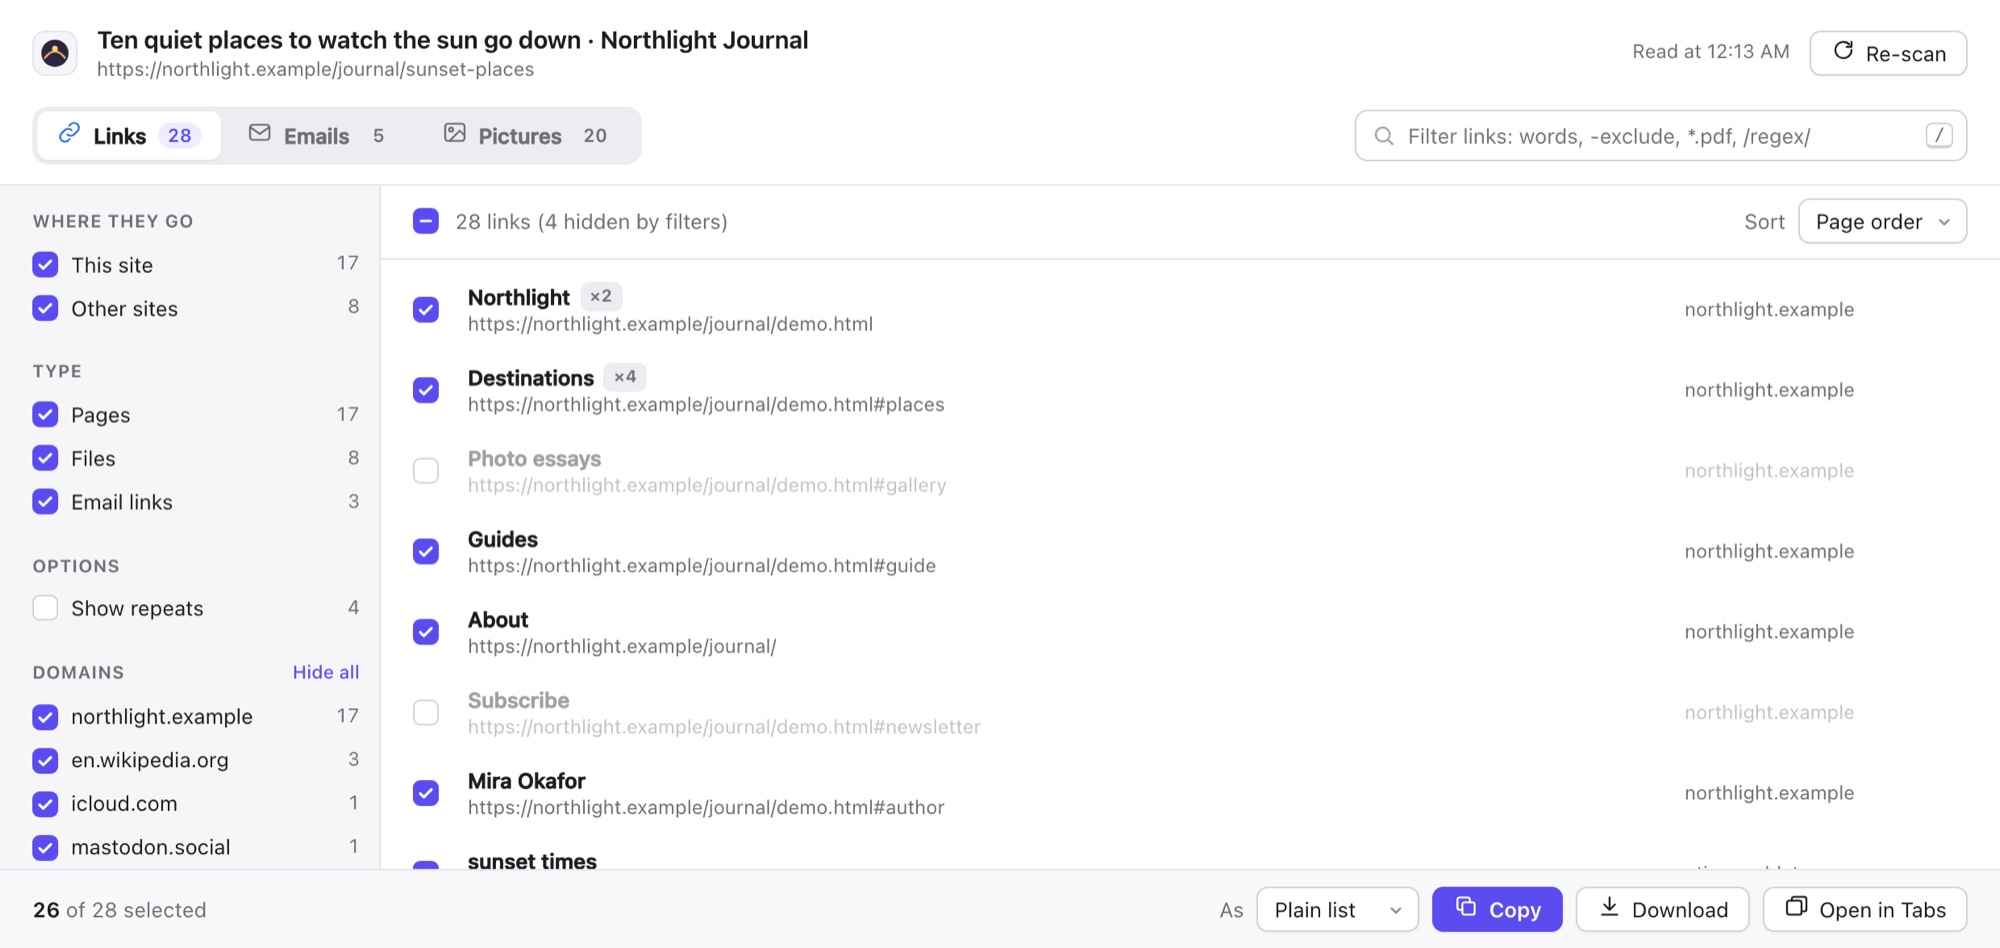
Task: Uncheck the This site filter
Action: [45, 265]
